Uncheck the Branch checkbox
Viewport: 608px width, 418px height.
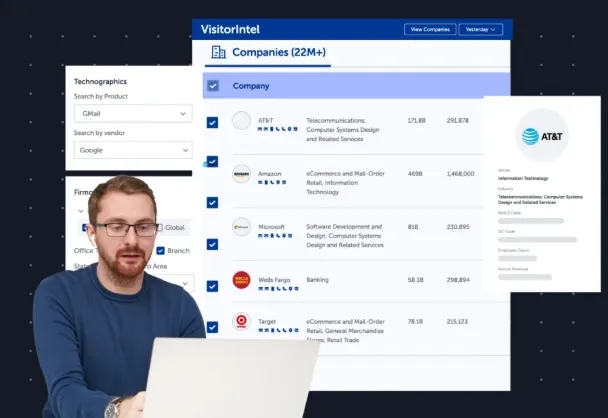(161, 250)
